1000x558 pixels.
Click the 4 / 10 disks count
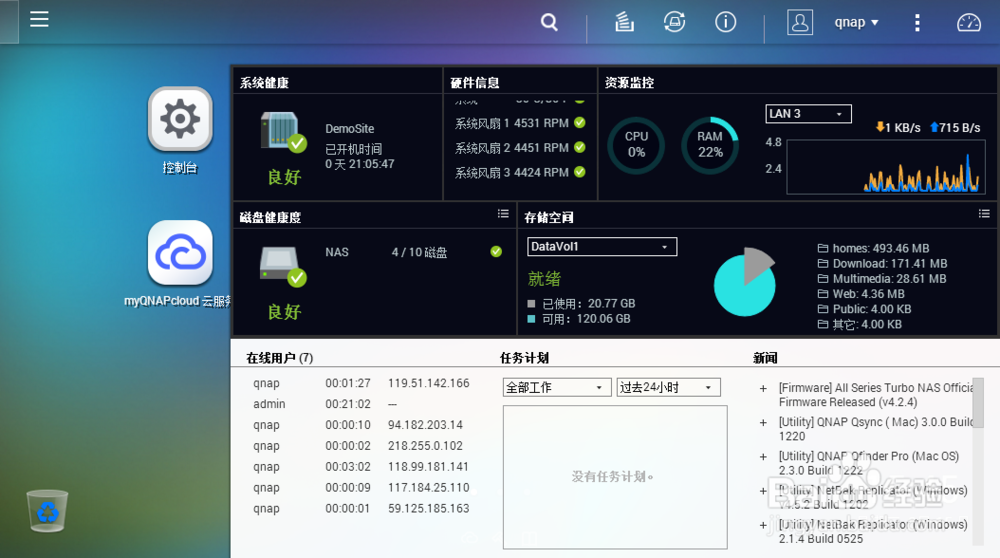pos(419,253)
